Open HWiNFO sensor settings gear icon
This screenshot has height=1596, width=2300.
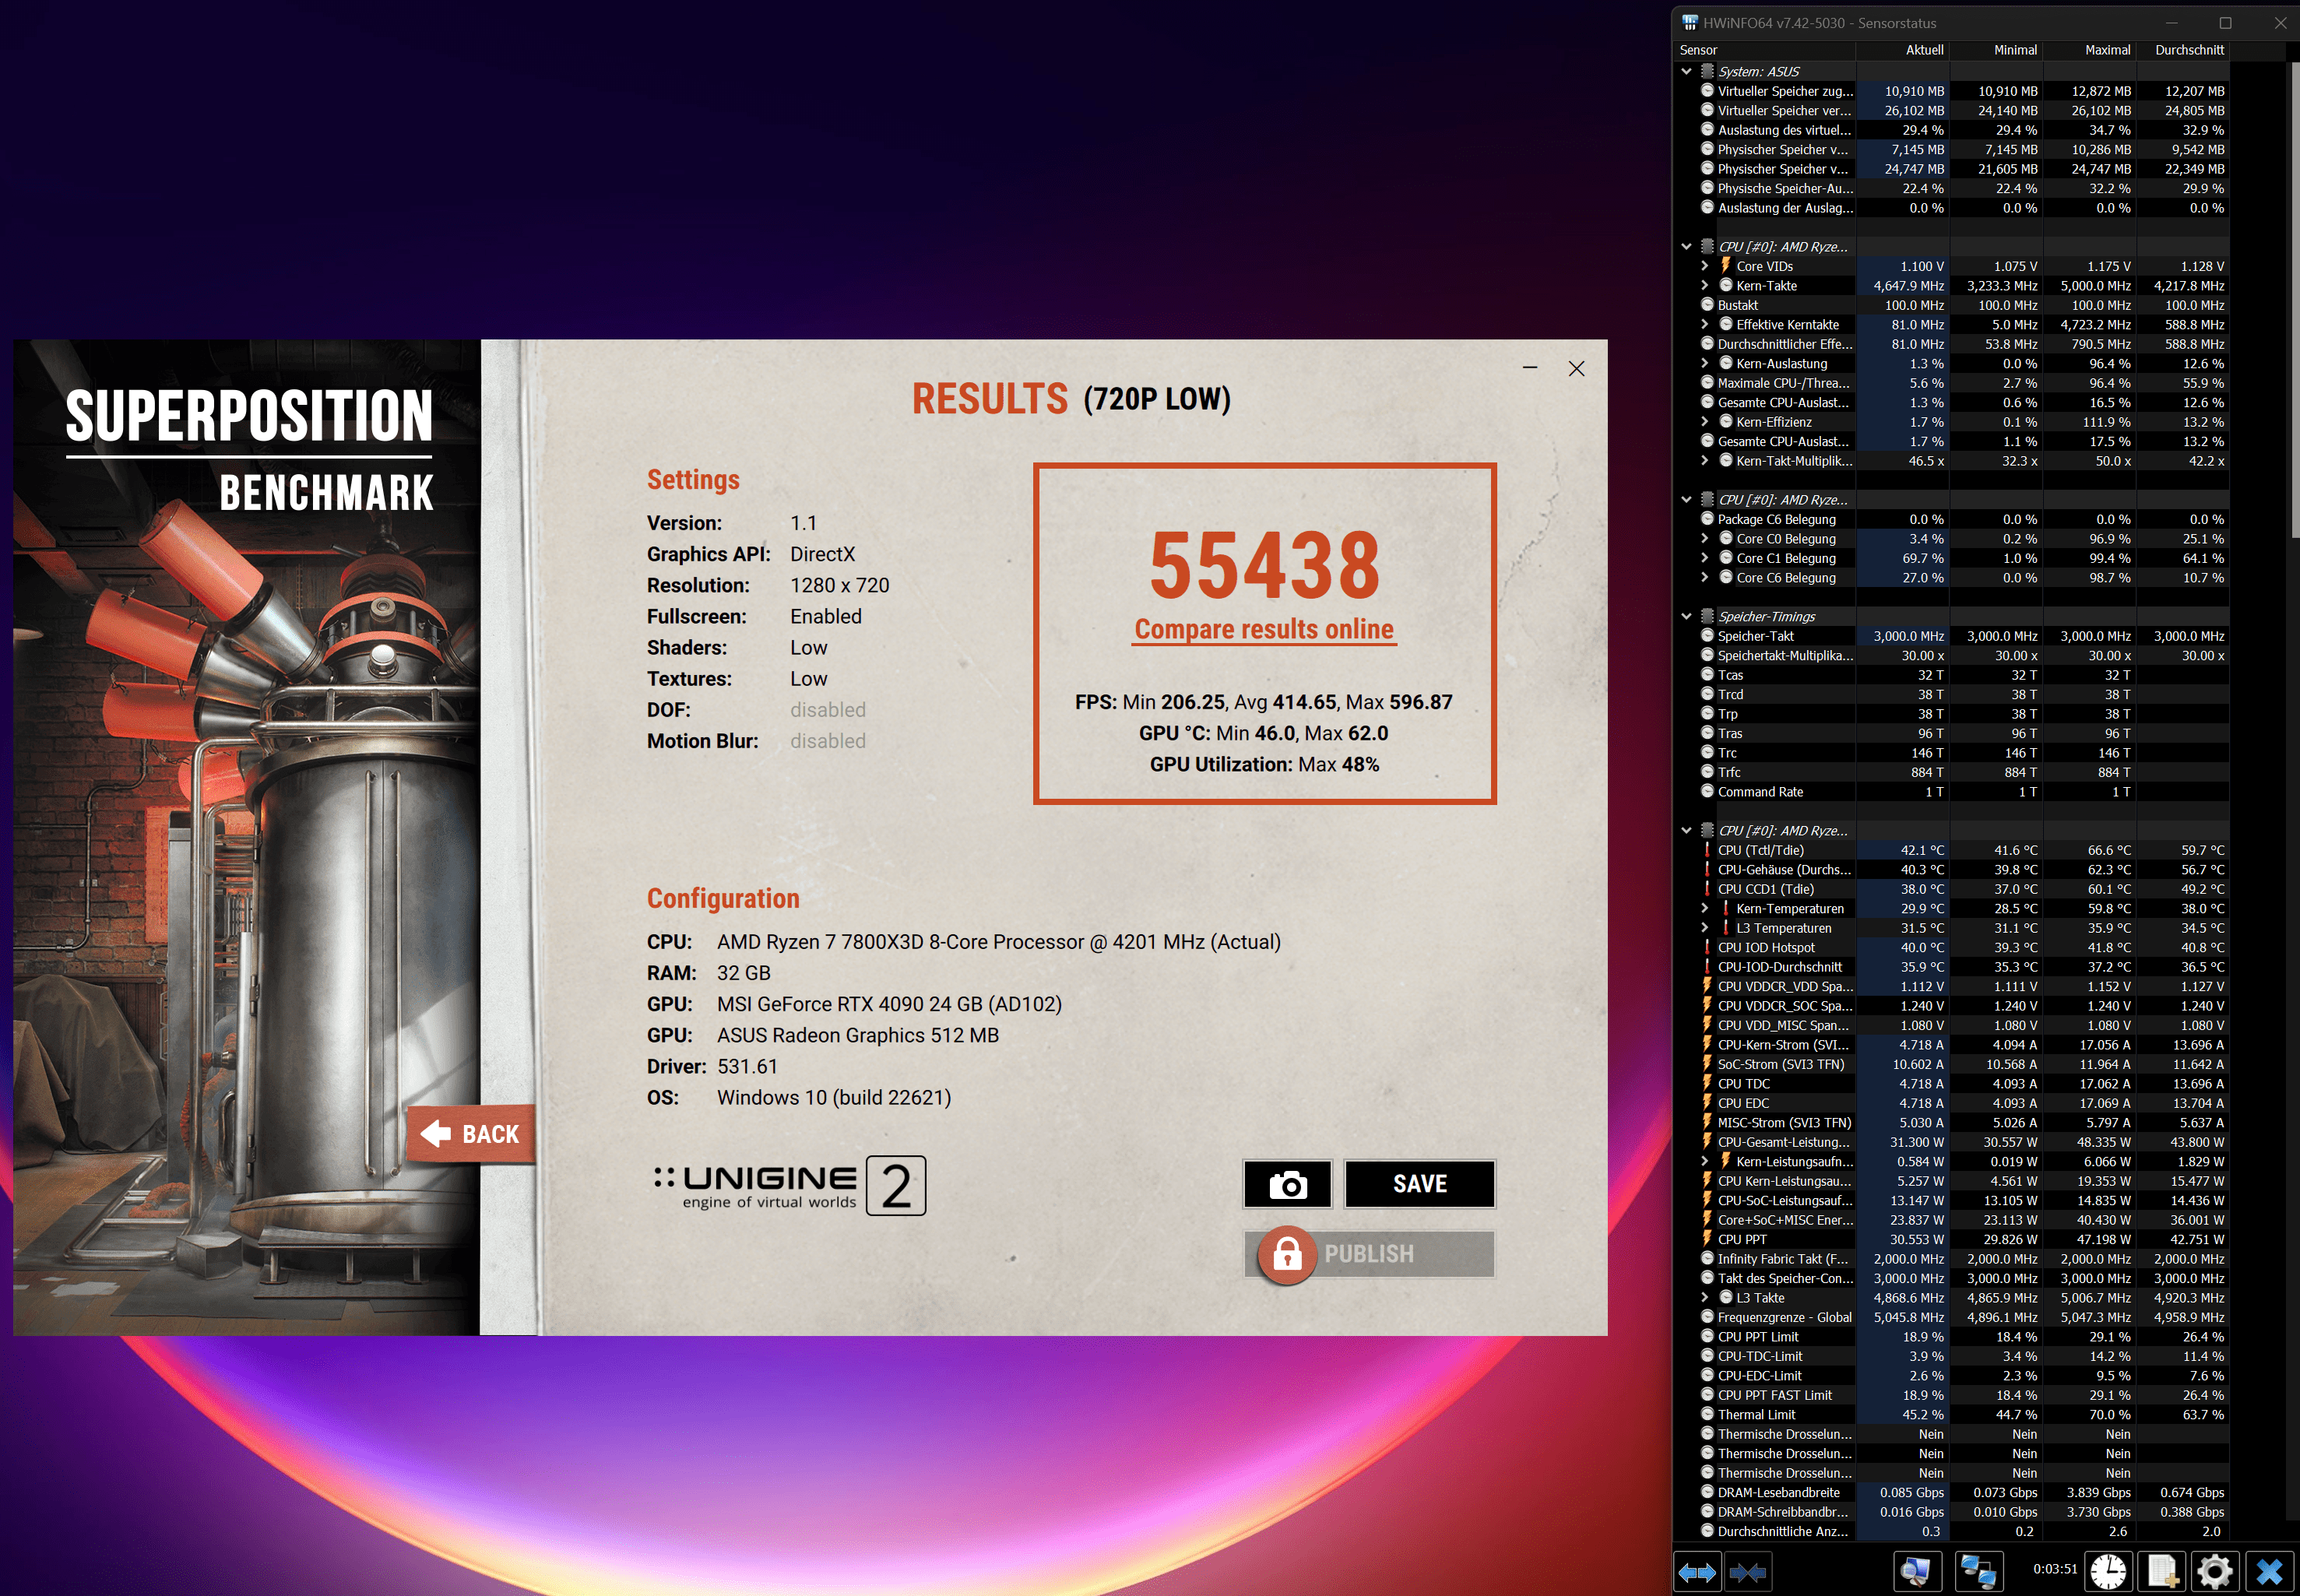click(2214, 1572)
